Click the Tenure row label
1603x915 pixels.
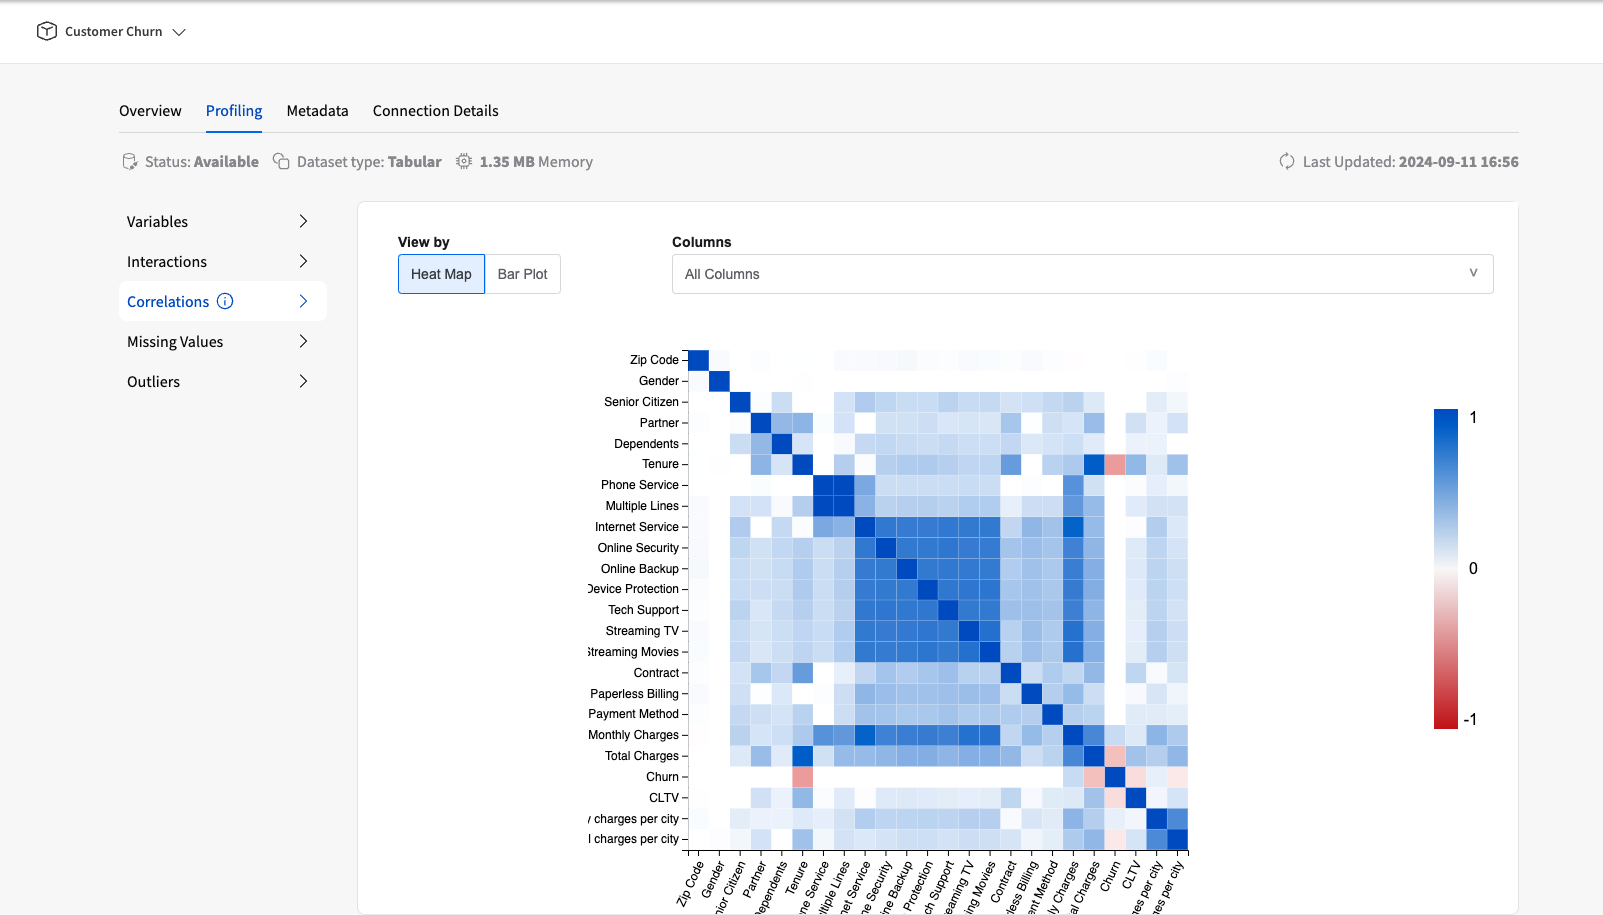coord(660,464)
